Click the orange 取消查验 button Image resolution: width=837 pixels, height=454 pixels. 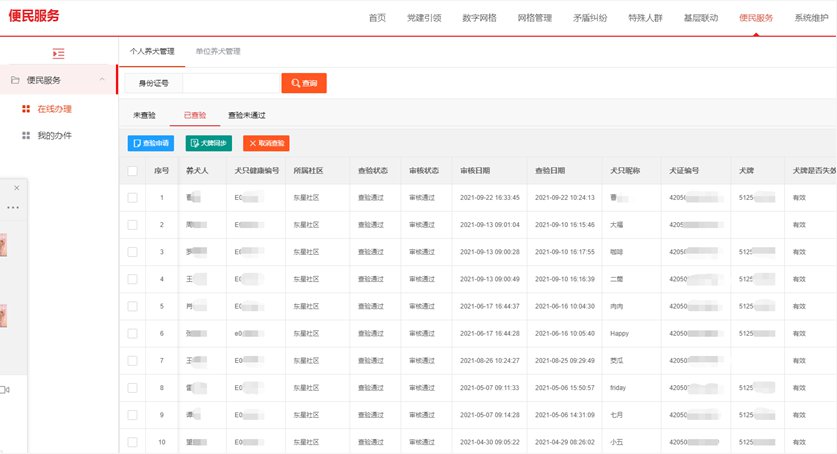pos(266,144)
